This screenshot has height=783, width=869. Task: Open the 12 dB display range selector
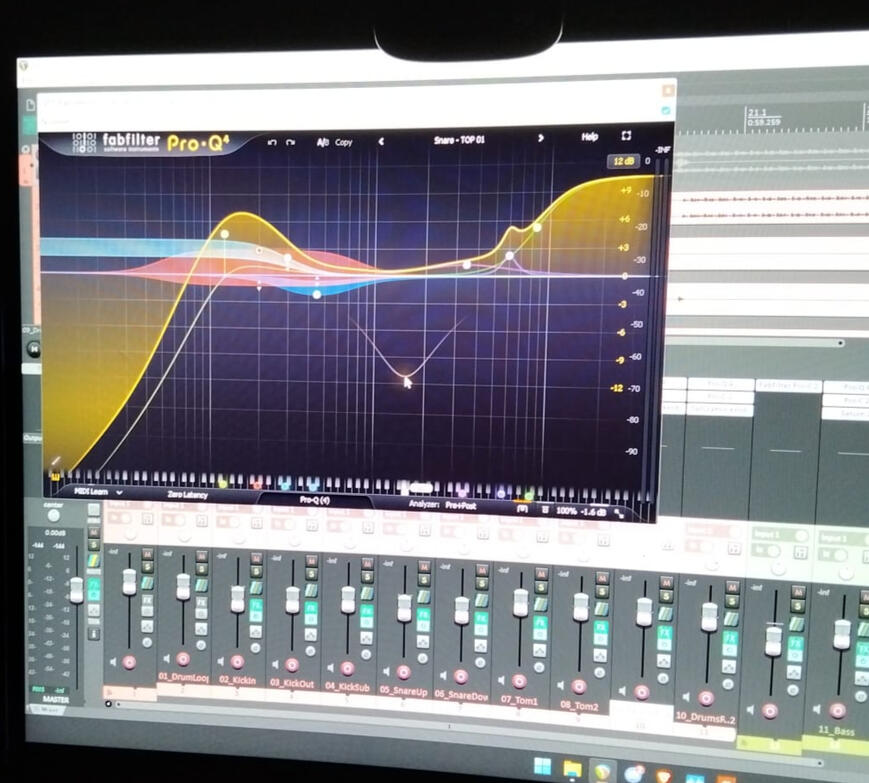click(x=623, y=161)
